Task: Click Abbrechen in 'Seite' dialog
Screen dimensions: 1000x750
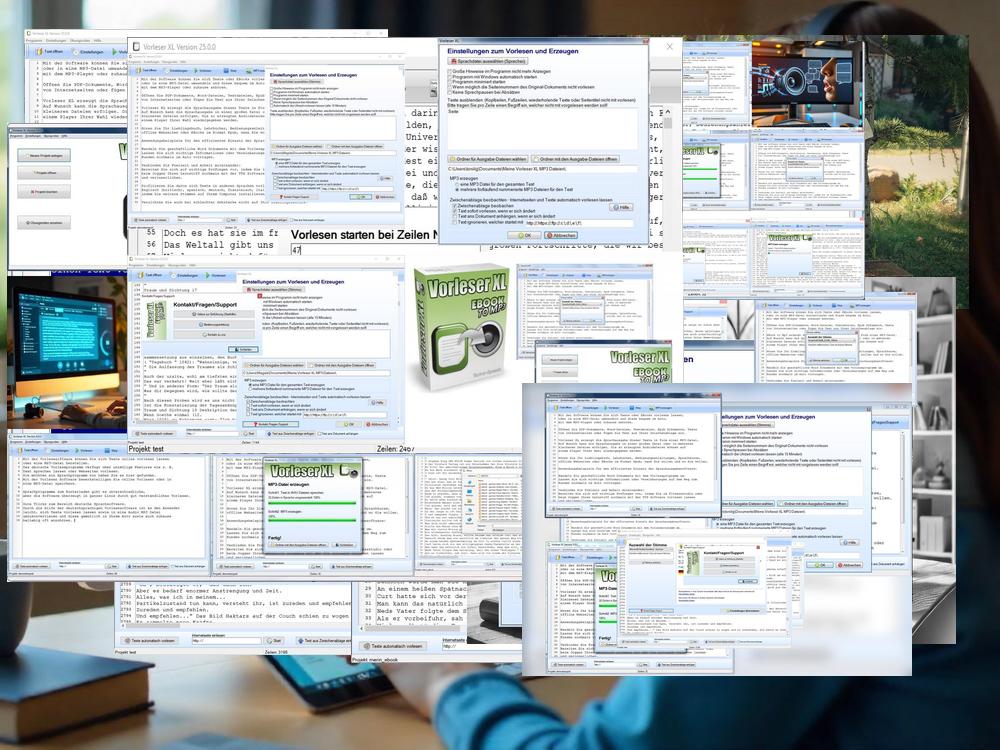Action: pyautogui.click(x=561, y=235)
